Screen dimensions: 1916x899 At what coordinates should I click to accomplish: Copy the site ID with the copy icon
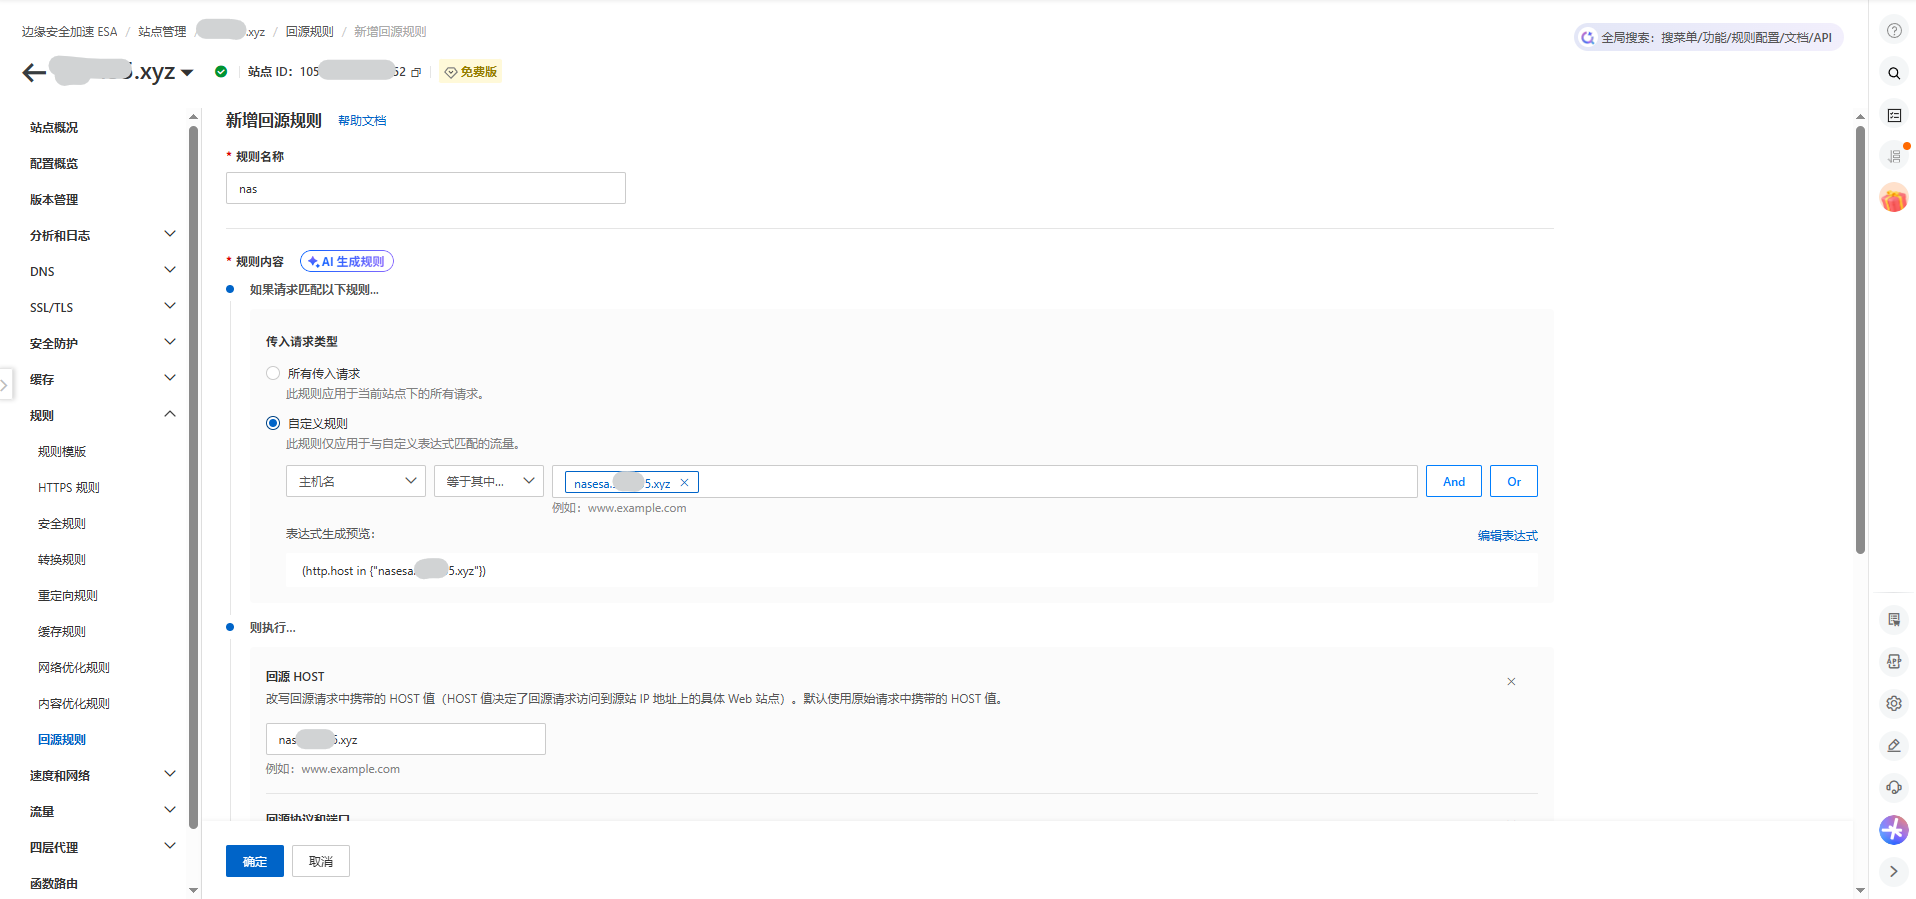point(416,72)
